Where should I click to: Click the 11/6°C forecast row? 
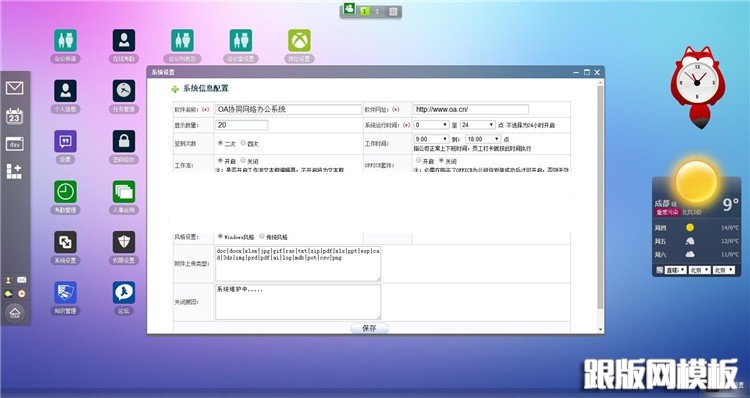696,254
